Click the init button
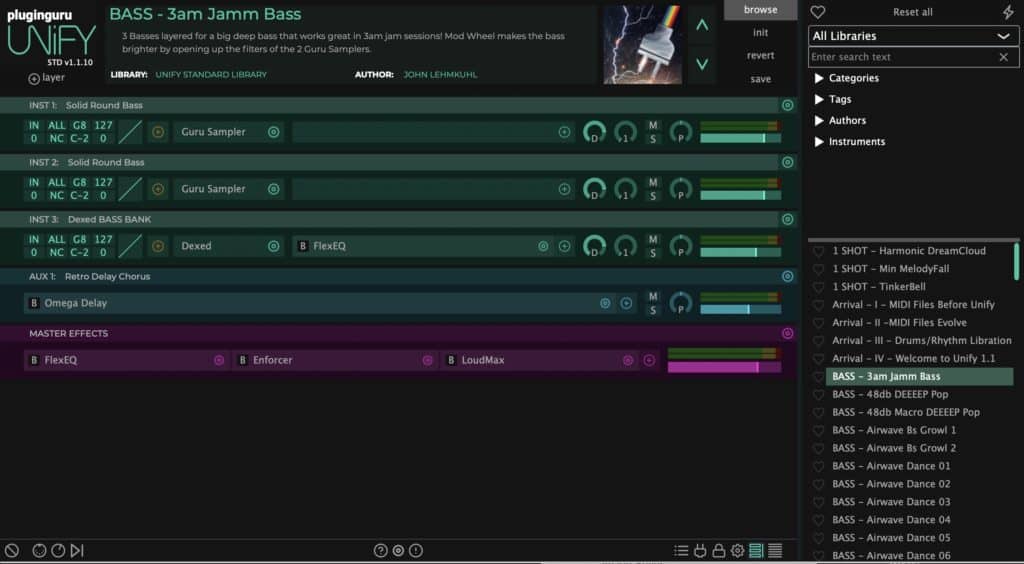Screen dimensions: 1024x564 (760, 33)
